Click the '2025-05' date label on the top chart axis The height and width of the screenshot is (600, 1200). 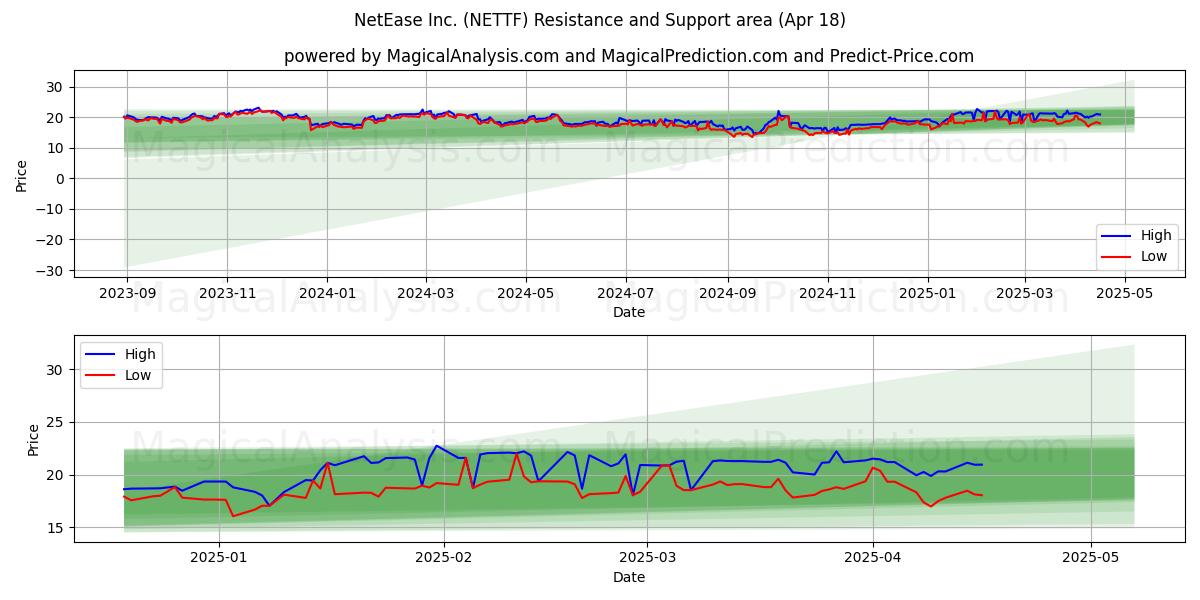(x=1125, y=293)
